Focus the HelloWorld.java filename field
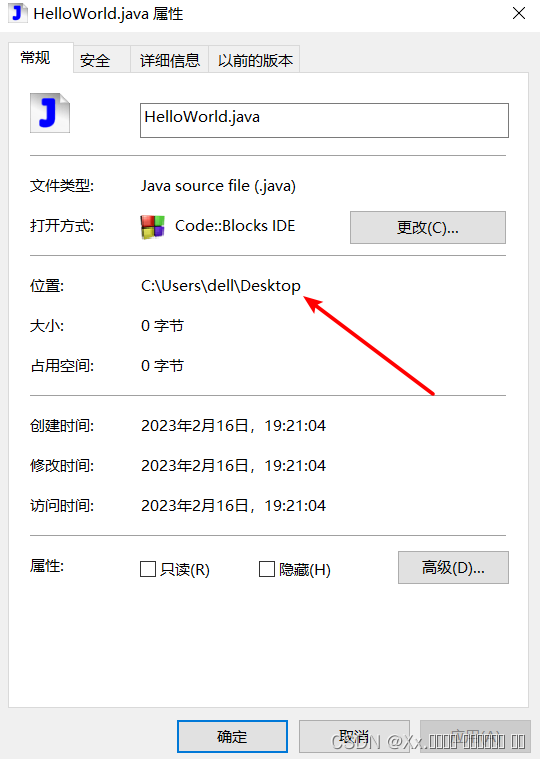Viewport: 540px width, 759px height. pyautogui.click(x=324, y=120)
